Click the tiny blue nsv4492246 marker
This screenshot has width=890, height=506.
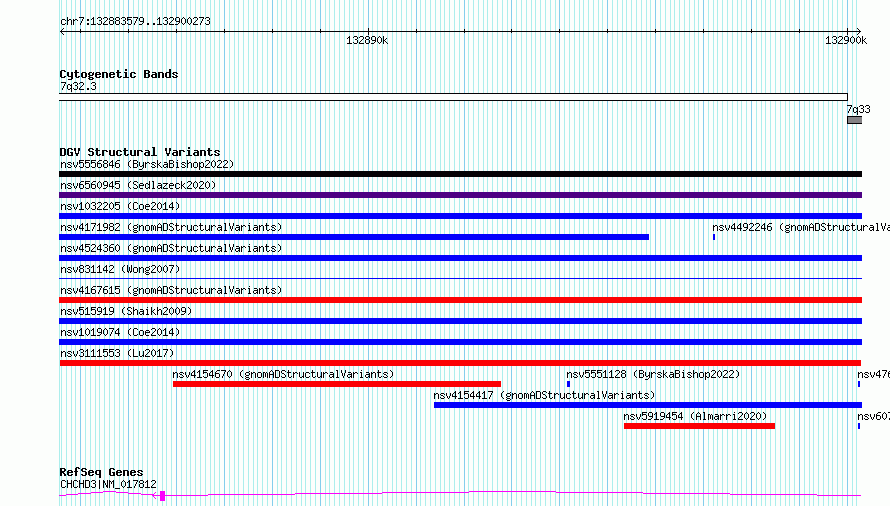714,237
